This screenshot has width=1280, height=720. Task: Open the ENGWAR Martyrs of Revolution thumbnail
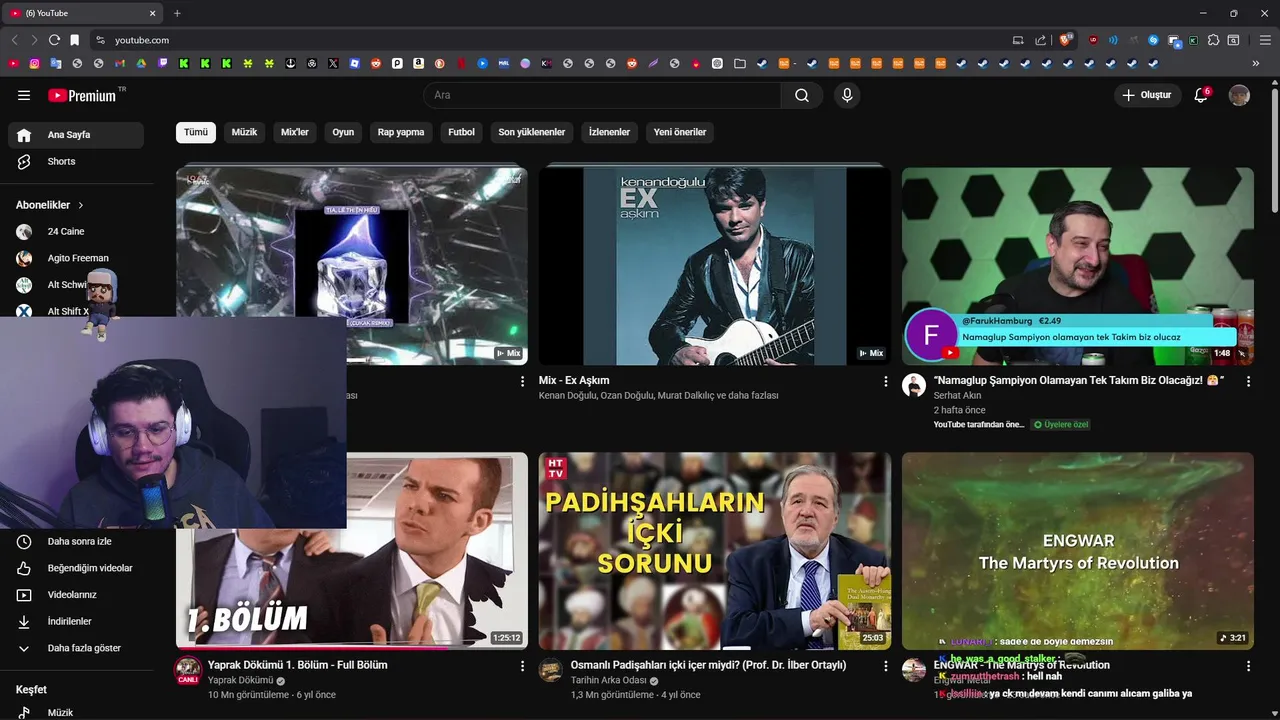pyautogui.click(x=1078, y=551)
